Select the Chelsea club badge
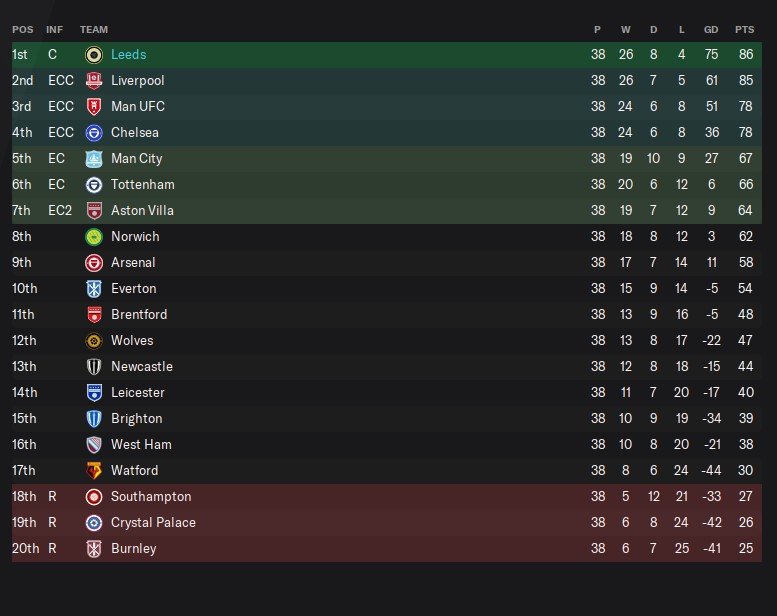The width and height of the screenshot is (777, 616). click(94, 132)
